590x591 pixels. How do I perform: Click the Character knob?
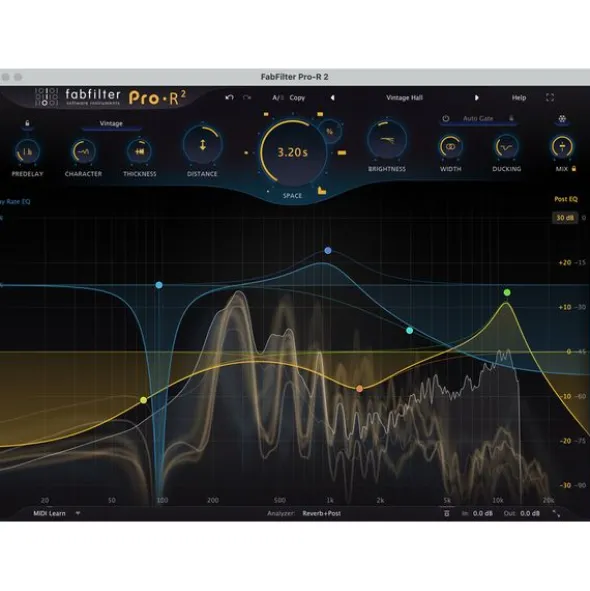click(83, 152)
